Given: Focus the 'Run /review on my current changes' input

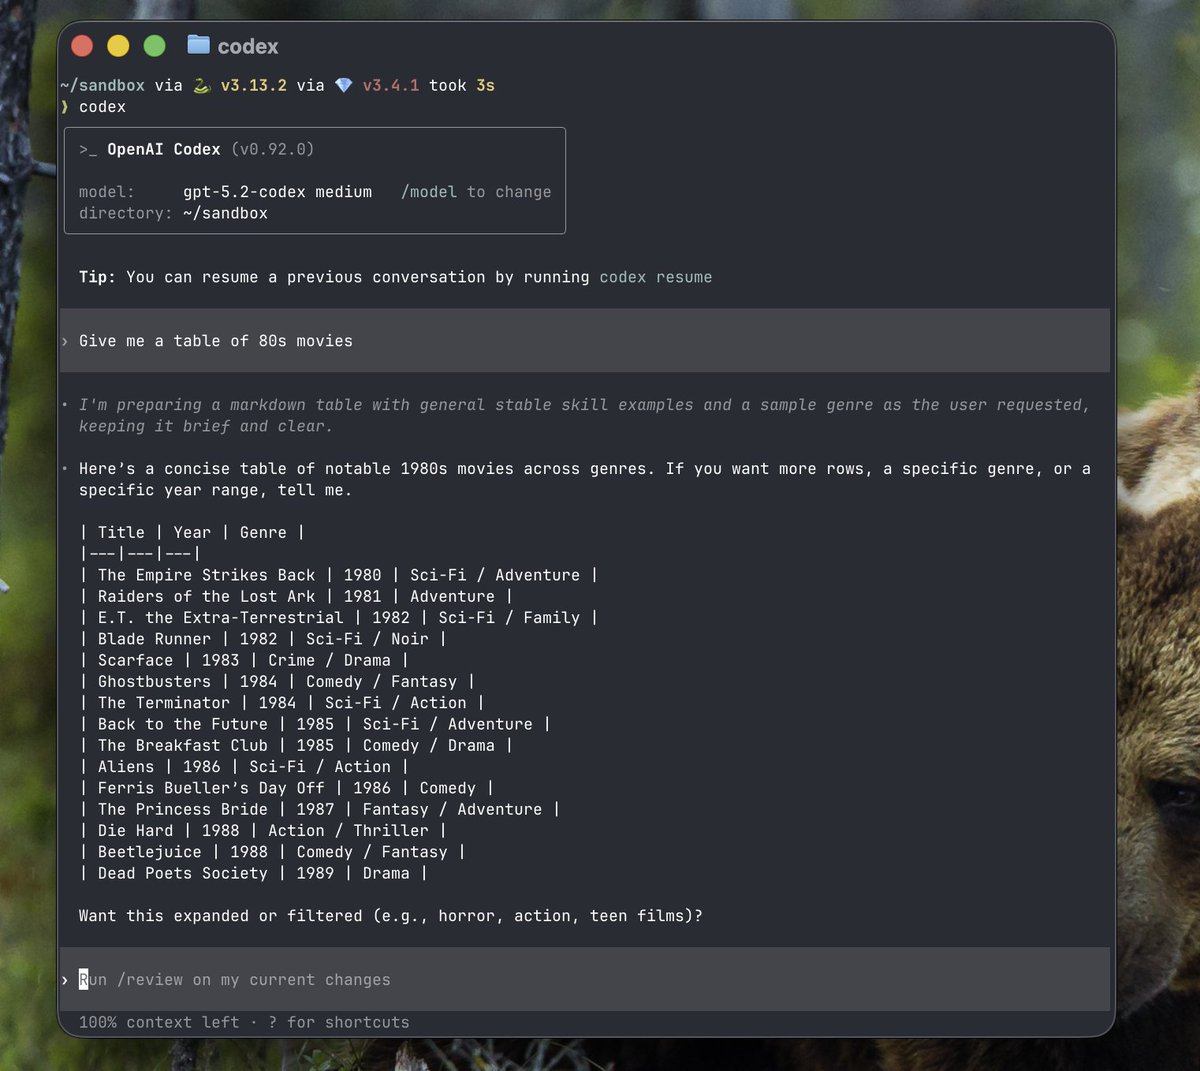Looking at the screenshot, I should pos(585,980).
